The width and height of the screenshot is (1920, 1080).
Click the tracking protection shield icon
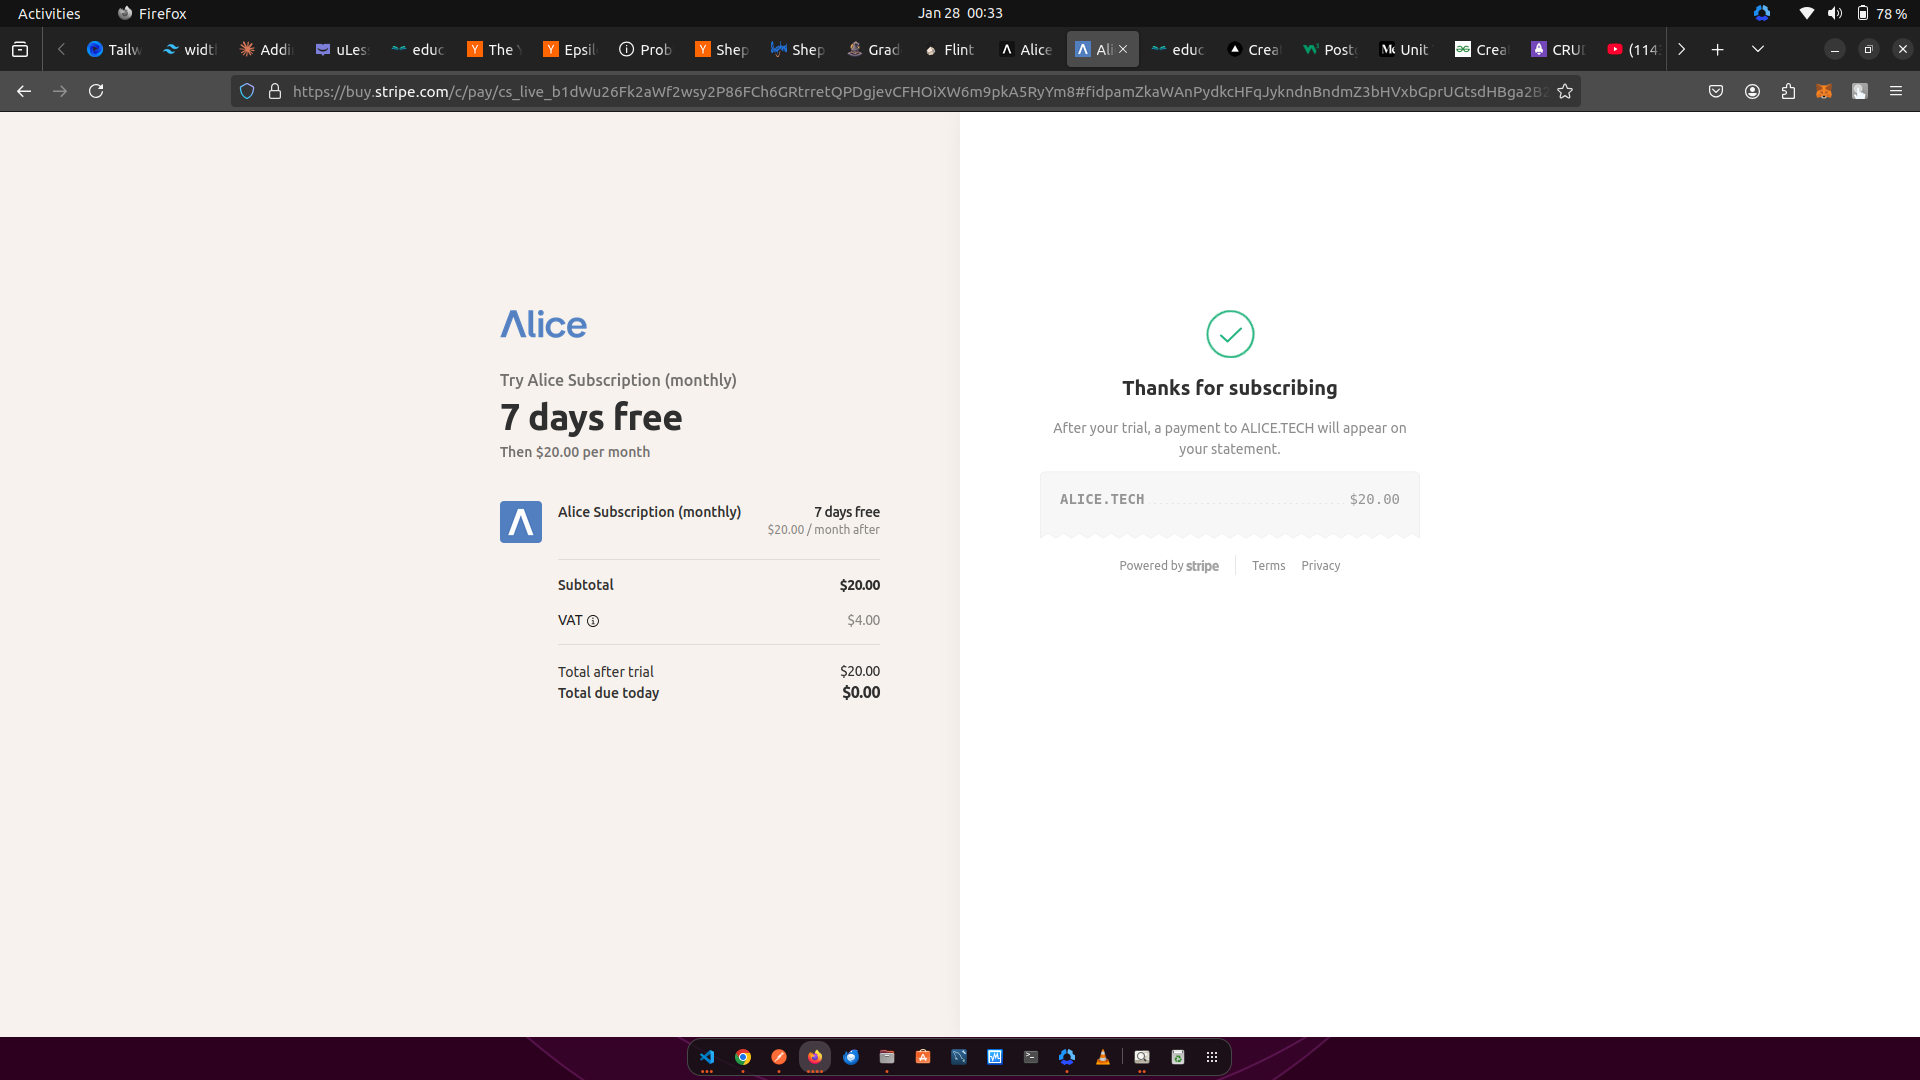coord(247,91)
